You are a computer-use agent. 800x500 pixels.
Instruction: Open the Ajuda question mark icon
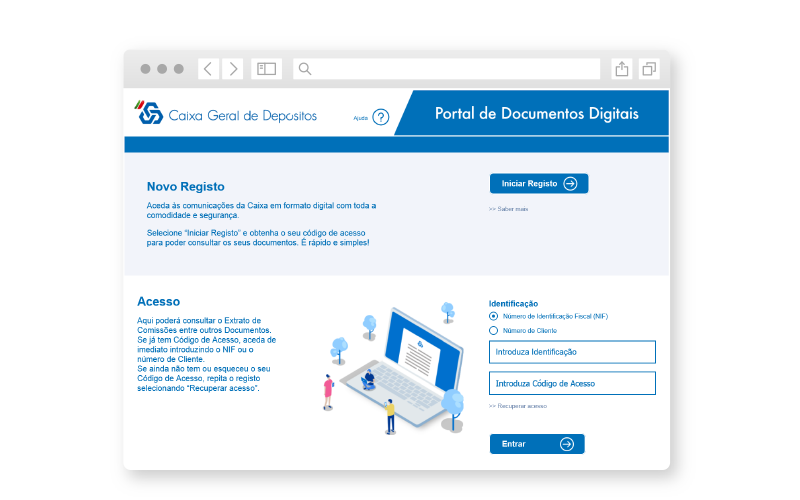(381, 117)
